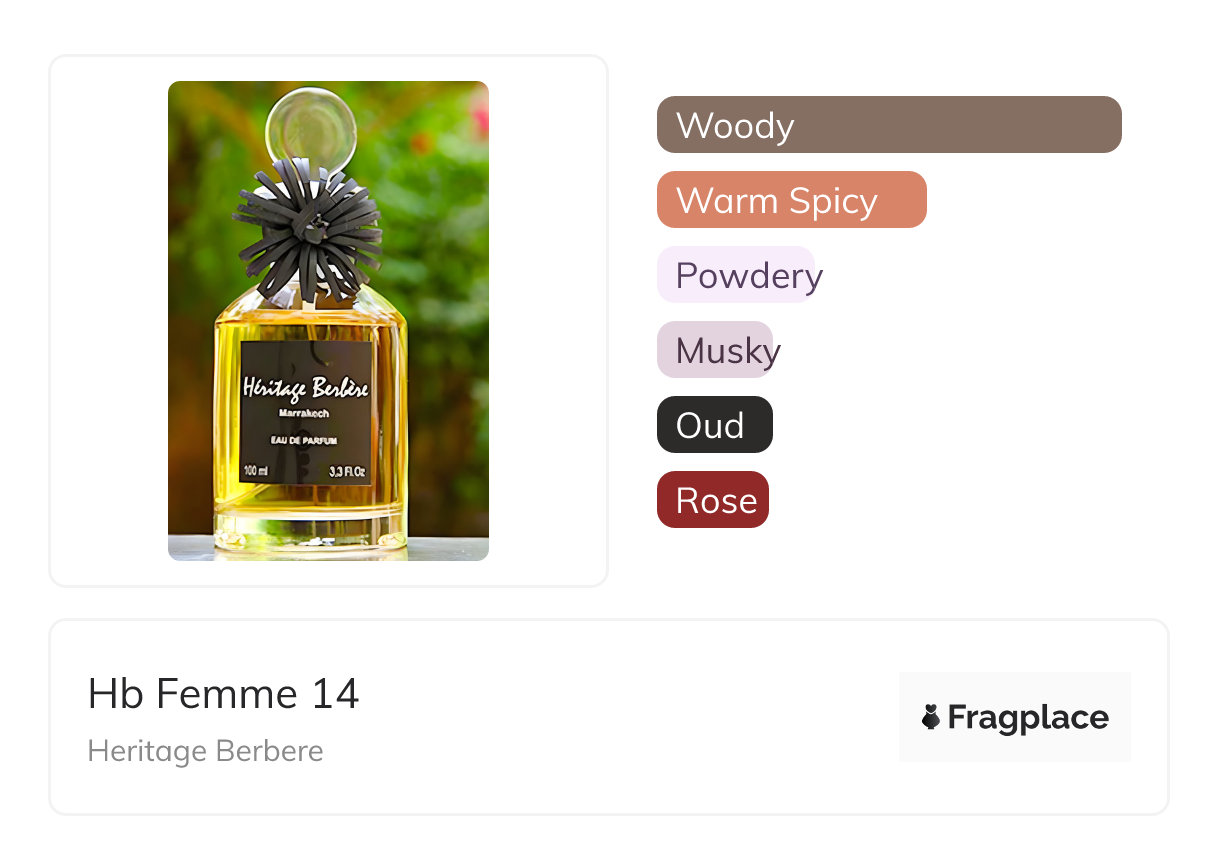
Task: Choose the Musky accord tag
Action: (x=718, y=350)
